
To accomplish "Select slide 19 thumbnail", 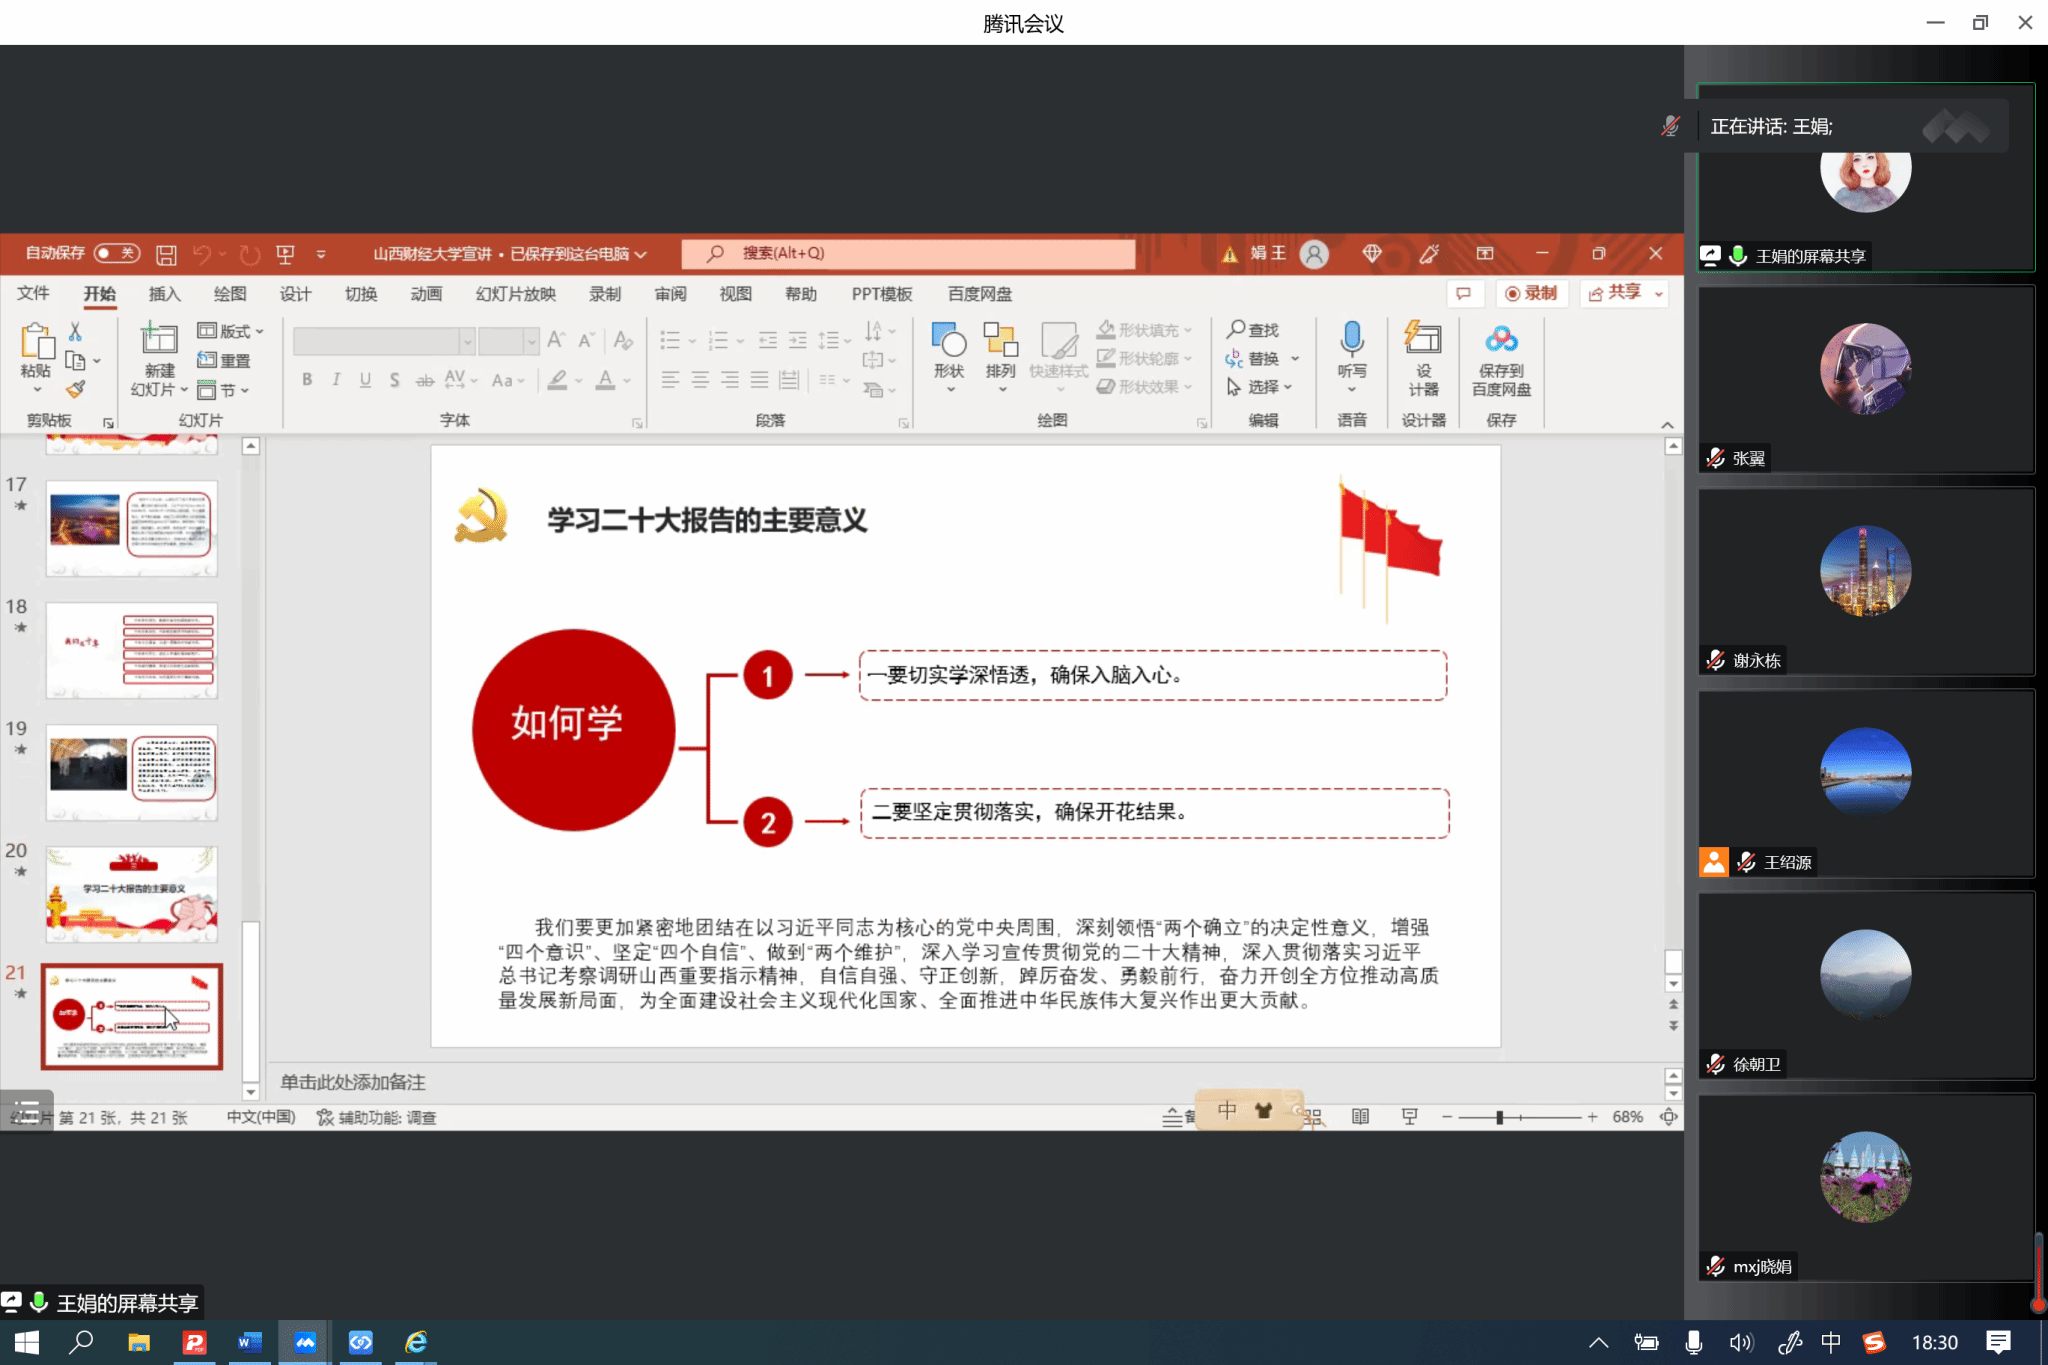I will tap(131, 772).
